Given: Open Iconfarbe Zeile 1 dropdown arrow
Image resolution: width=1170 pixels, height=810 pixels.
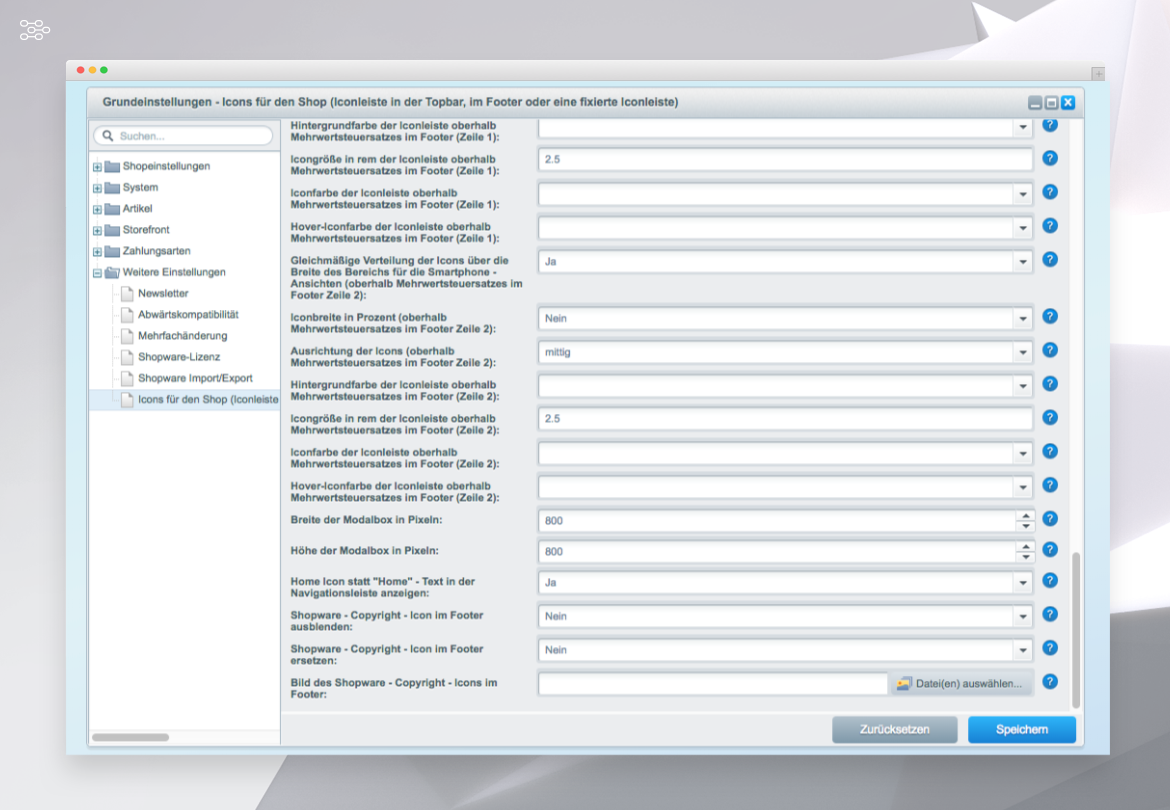Looking at the screenshot, I should [x=1023, y=195].
